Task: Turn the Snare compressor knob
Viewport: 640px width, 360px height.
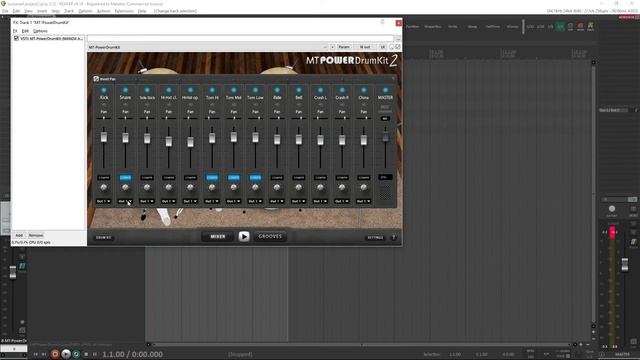Action: coord(125,187)
